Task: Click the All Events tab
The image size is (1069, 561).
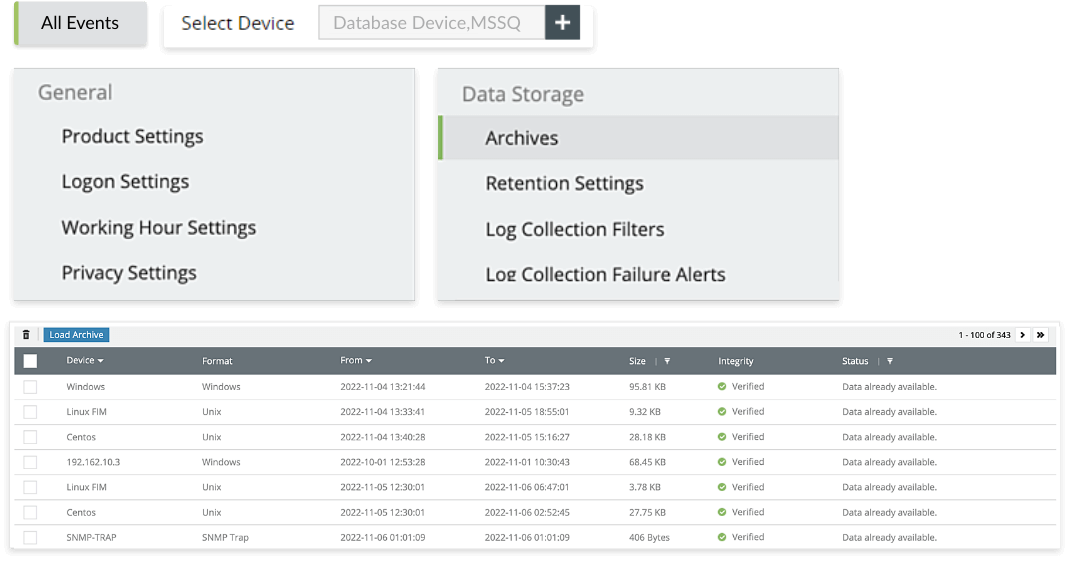Action: tap(80, 23)
